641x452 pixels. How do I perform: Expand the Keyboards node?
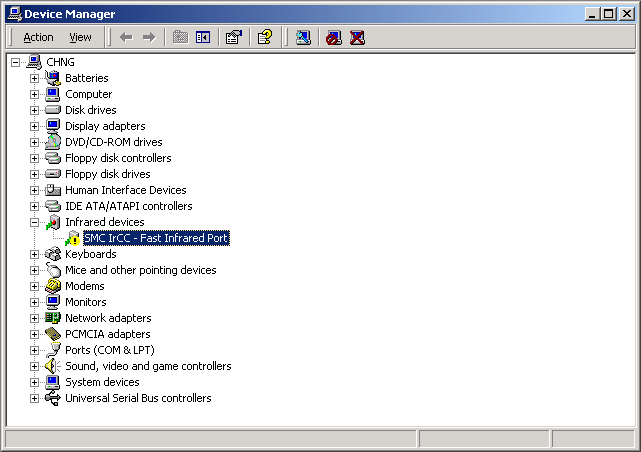(34, 254)
